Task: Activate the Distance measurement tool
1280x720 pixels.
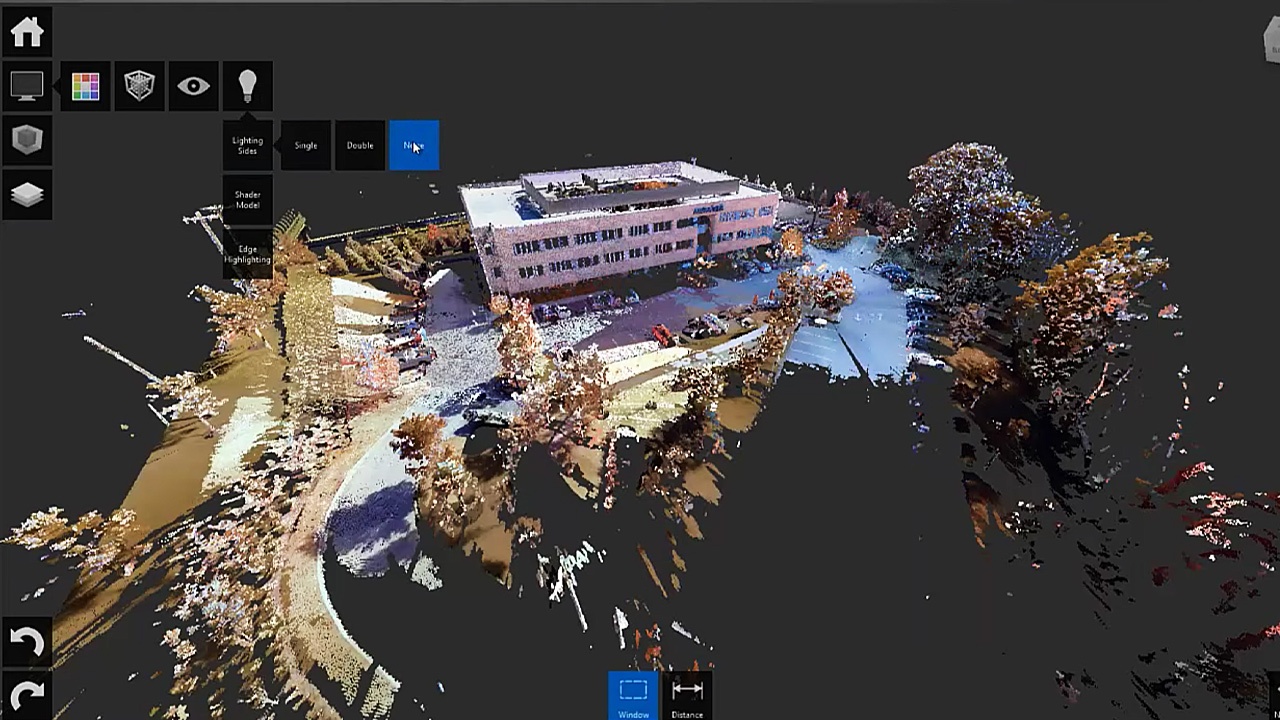Action: [x=687, y=696]
